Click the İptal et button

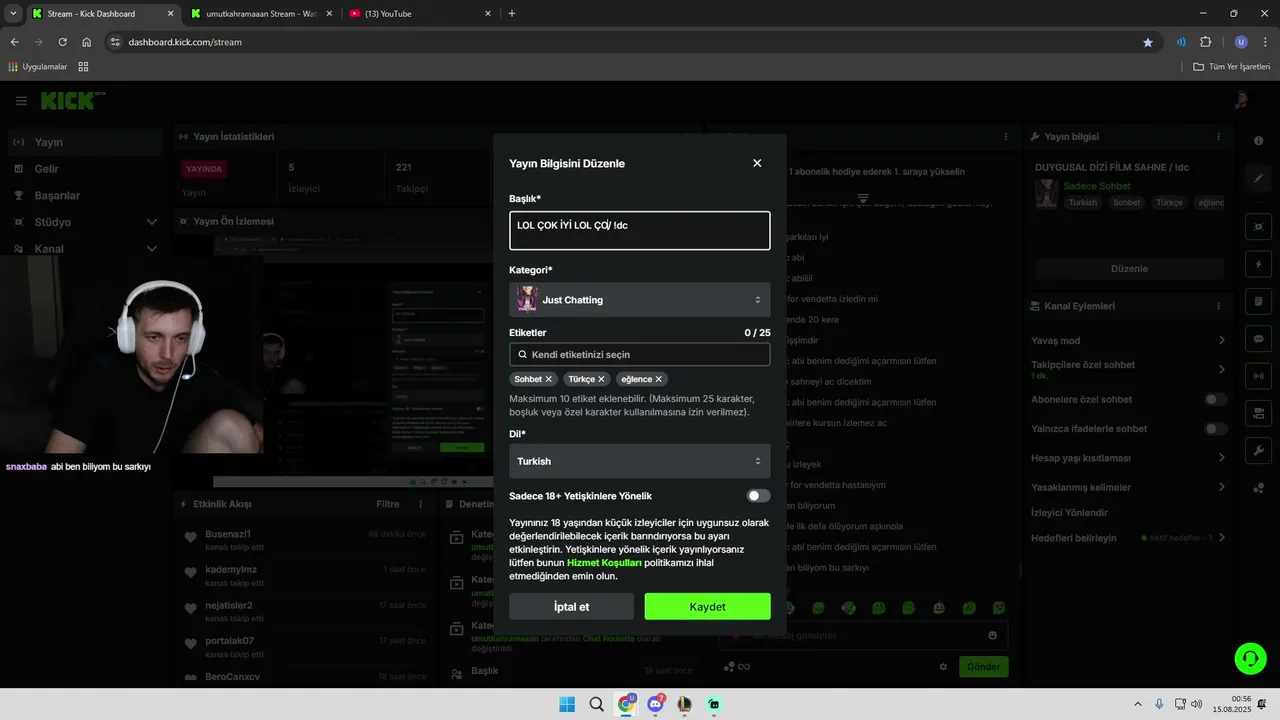coord(571,607)
